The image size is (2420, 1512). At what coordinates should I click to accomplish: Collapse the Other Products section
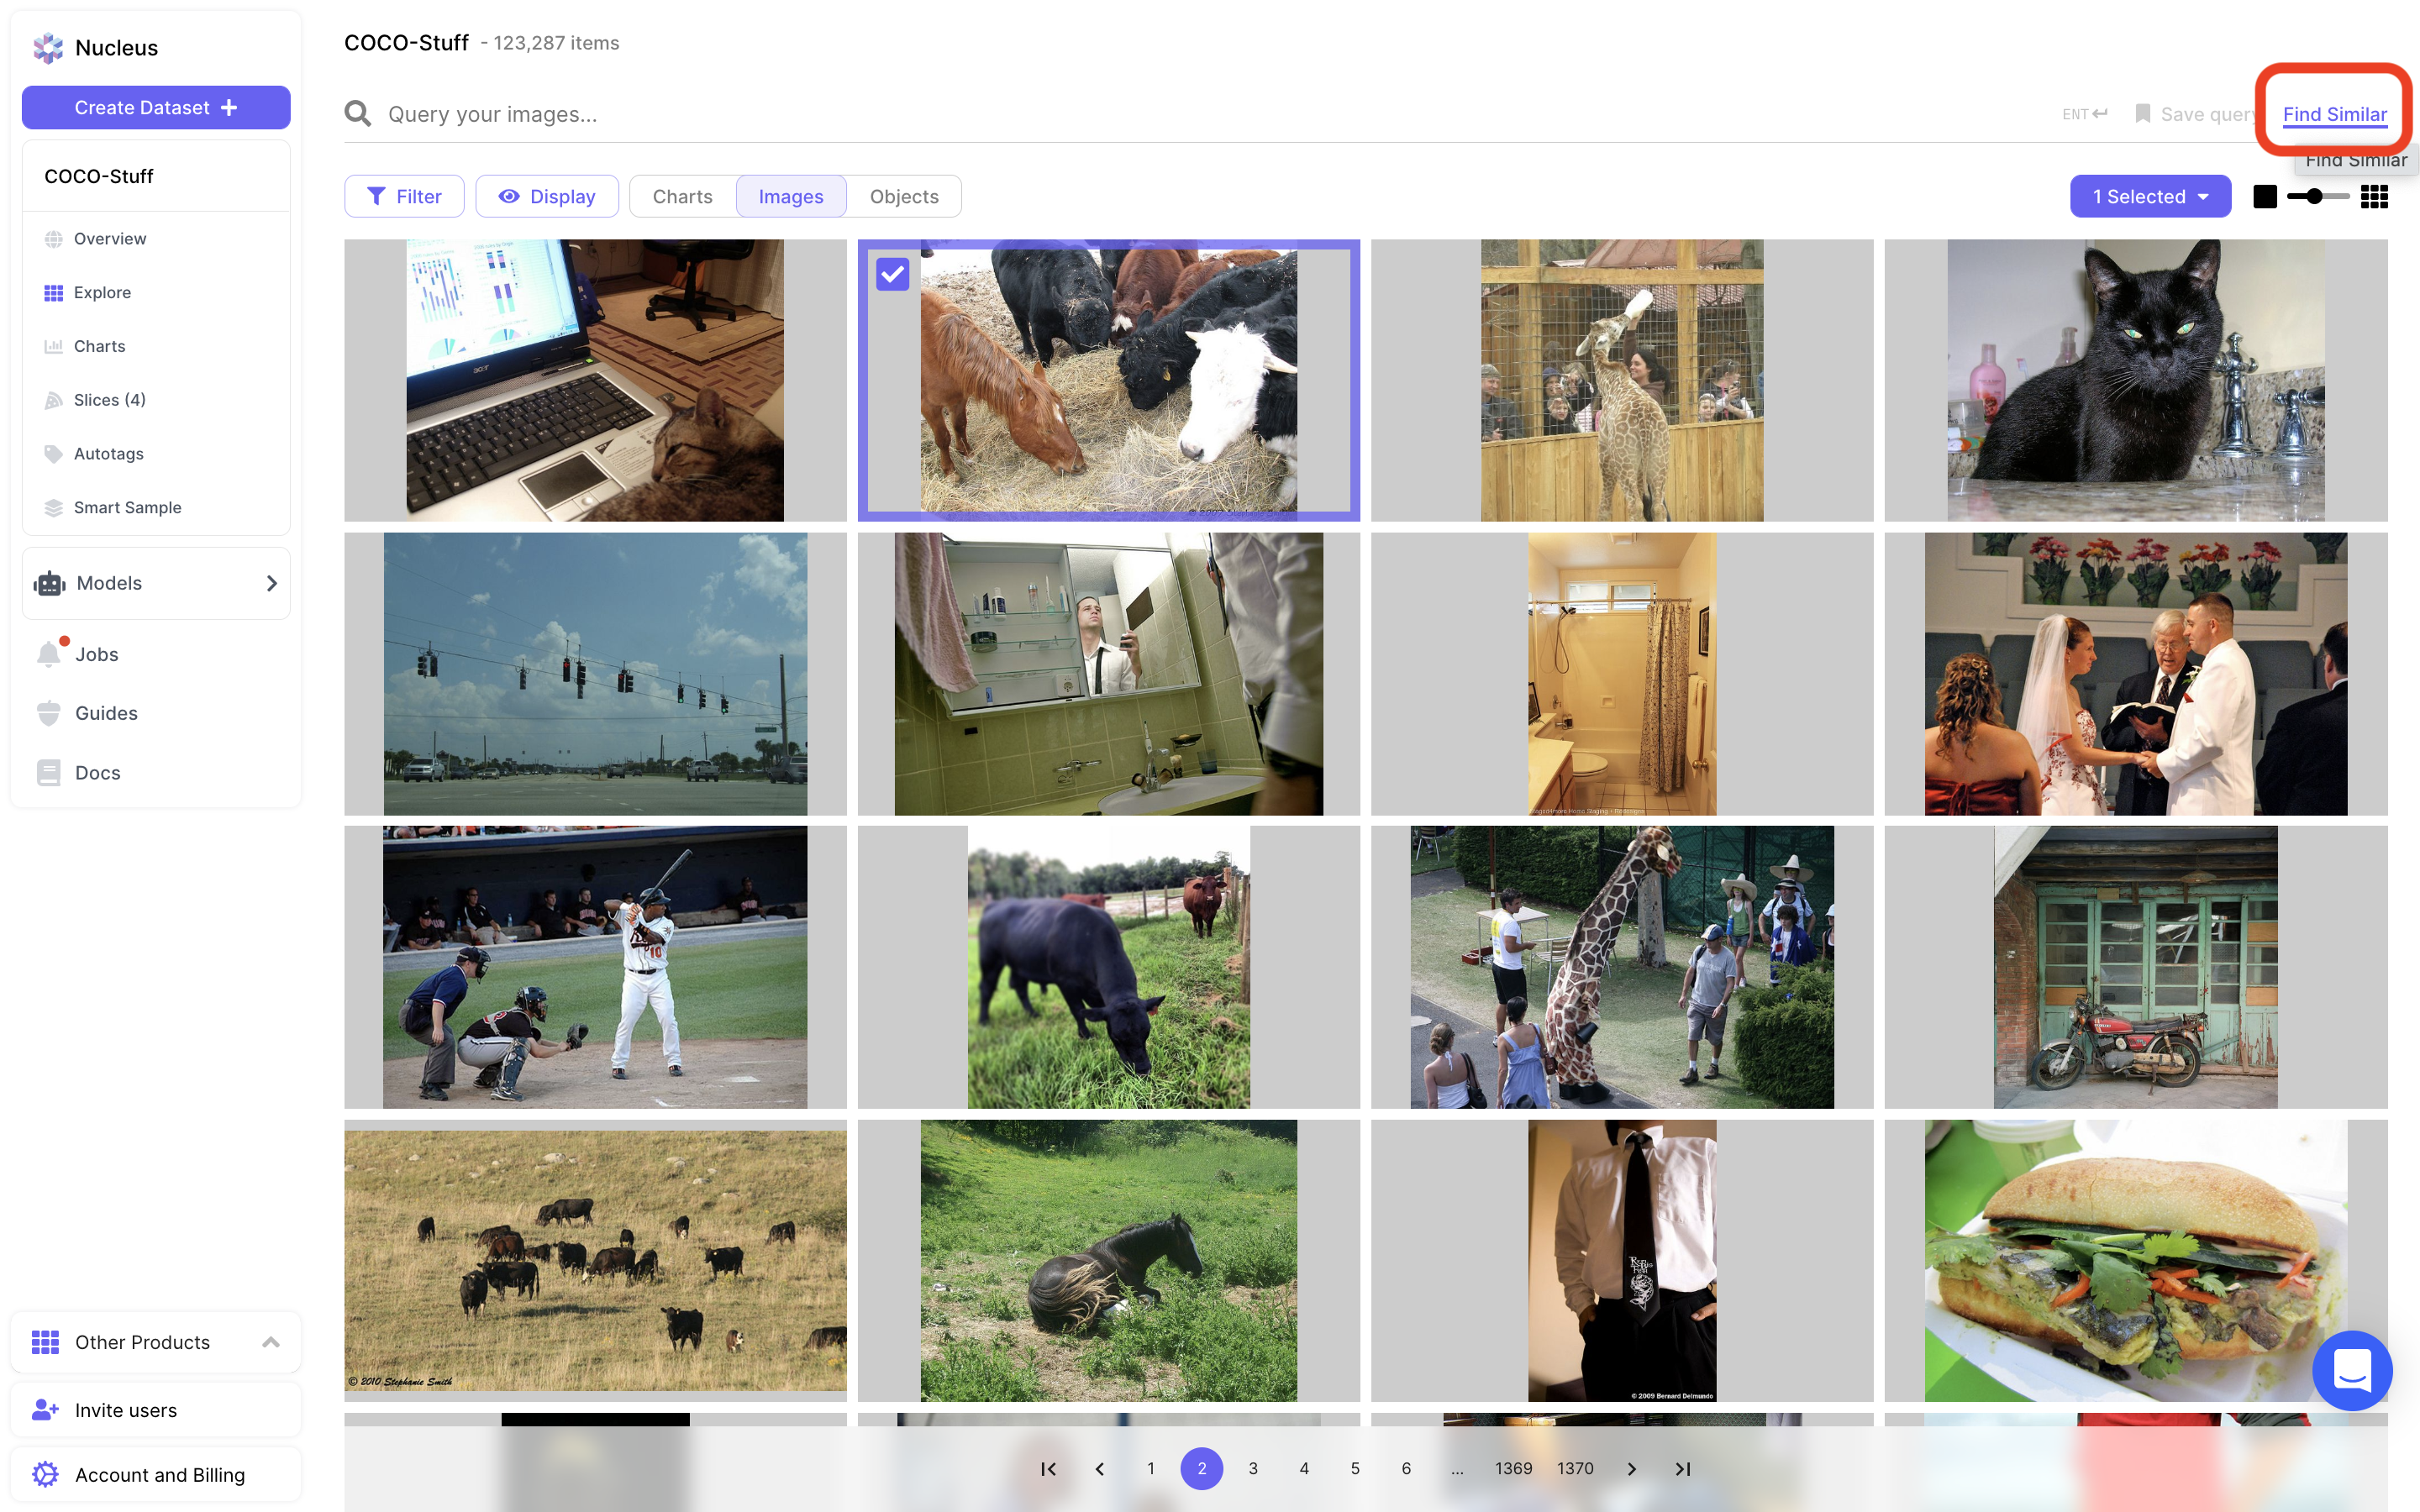point(270,1342)
